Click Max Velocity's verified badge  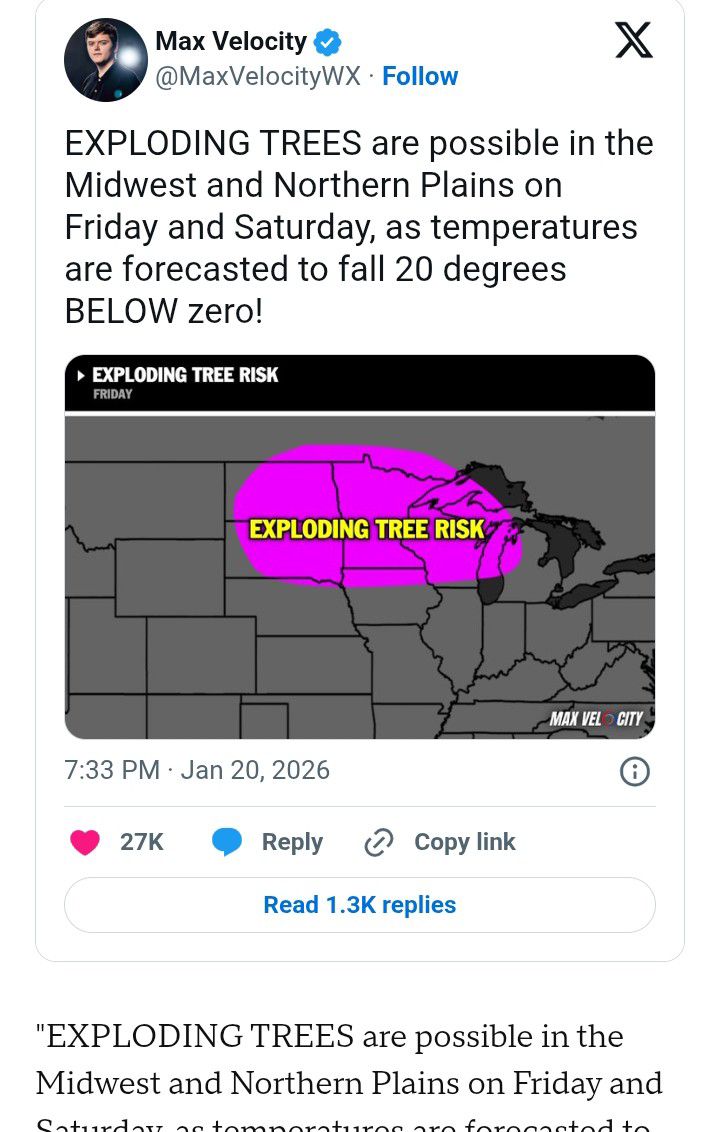click(x=324, y=41)
